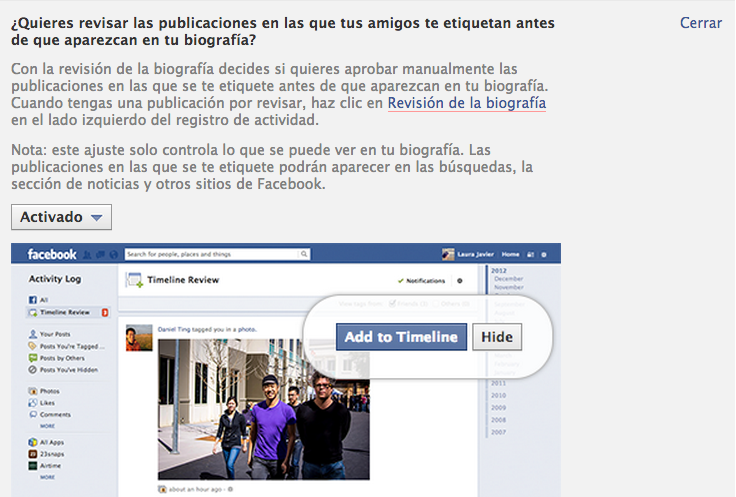
Task: Click the gear icon beside Notifications
Action: pyautogui.click(x=459, y=281)
